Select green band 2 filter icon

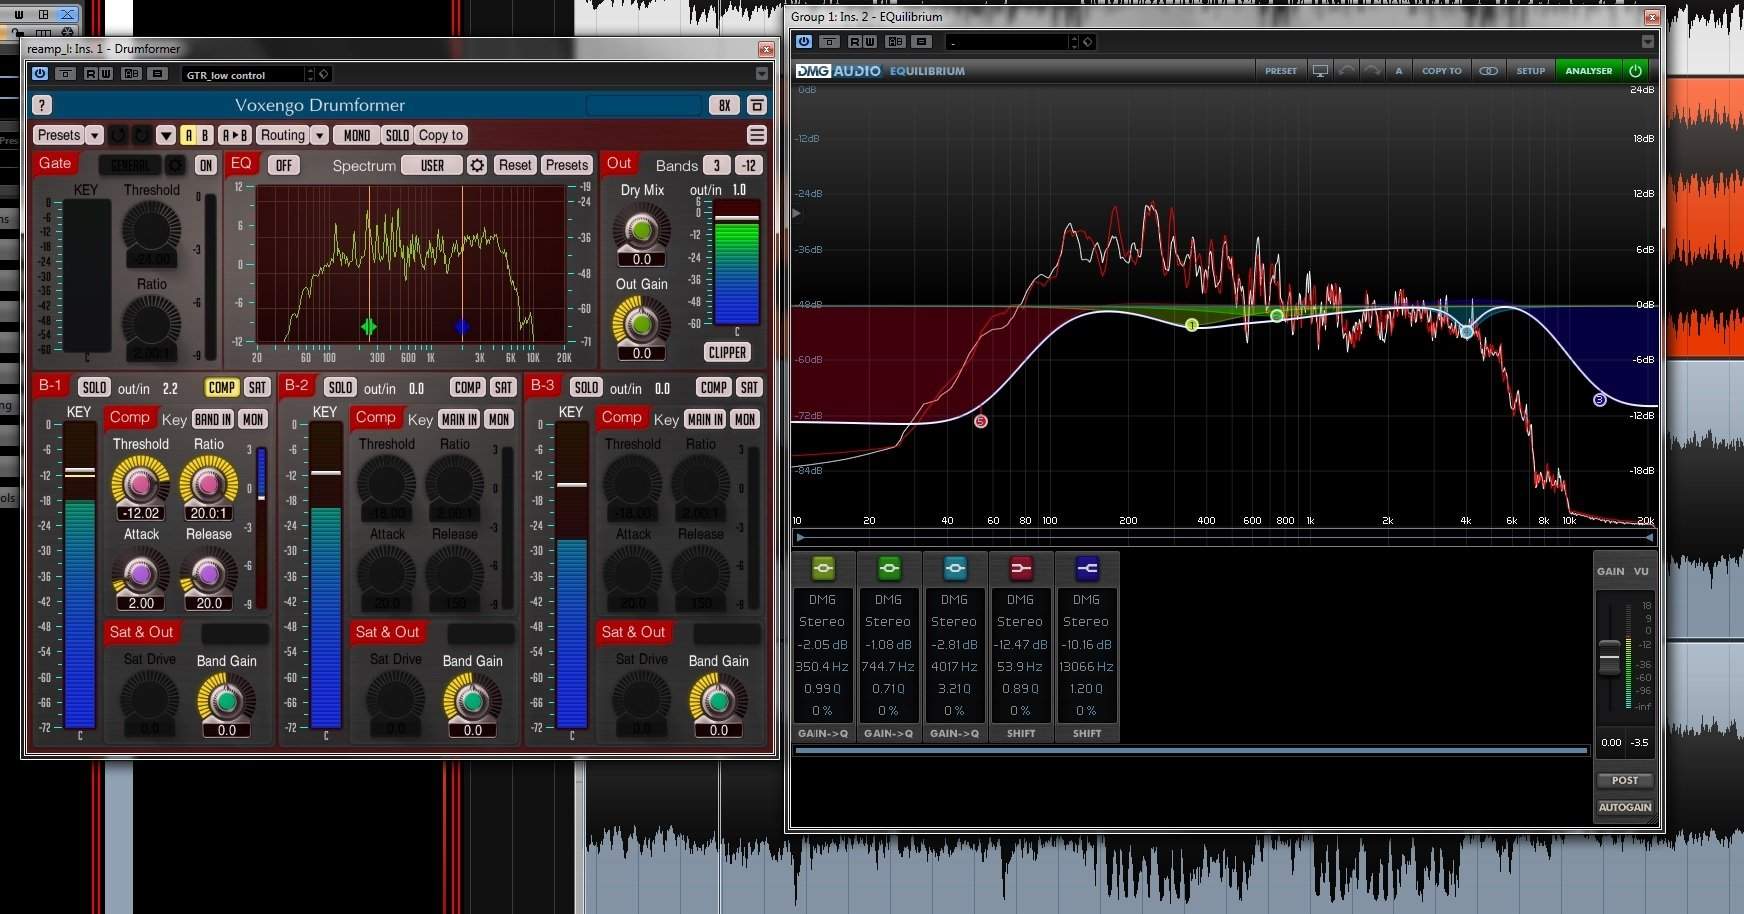[889, 568]
